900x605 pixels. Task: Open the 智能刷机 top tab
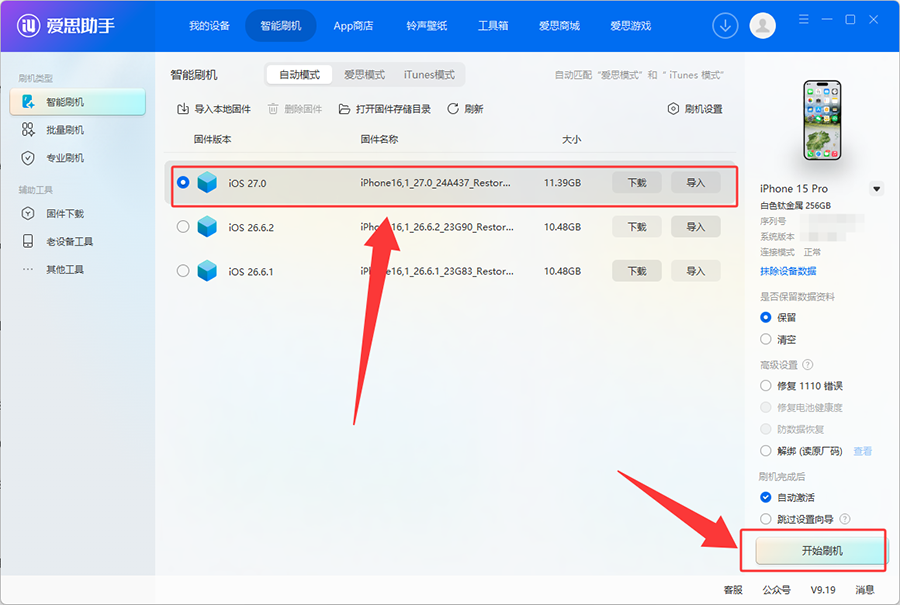pos(281,26)
